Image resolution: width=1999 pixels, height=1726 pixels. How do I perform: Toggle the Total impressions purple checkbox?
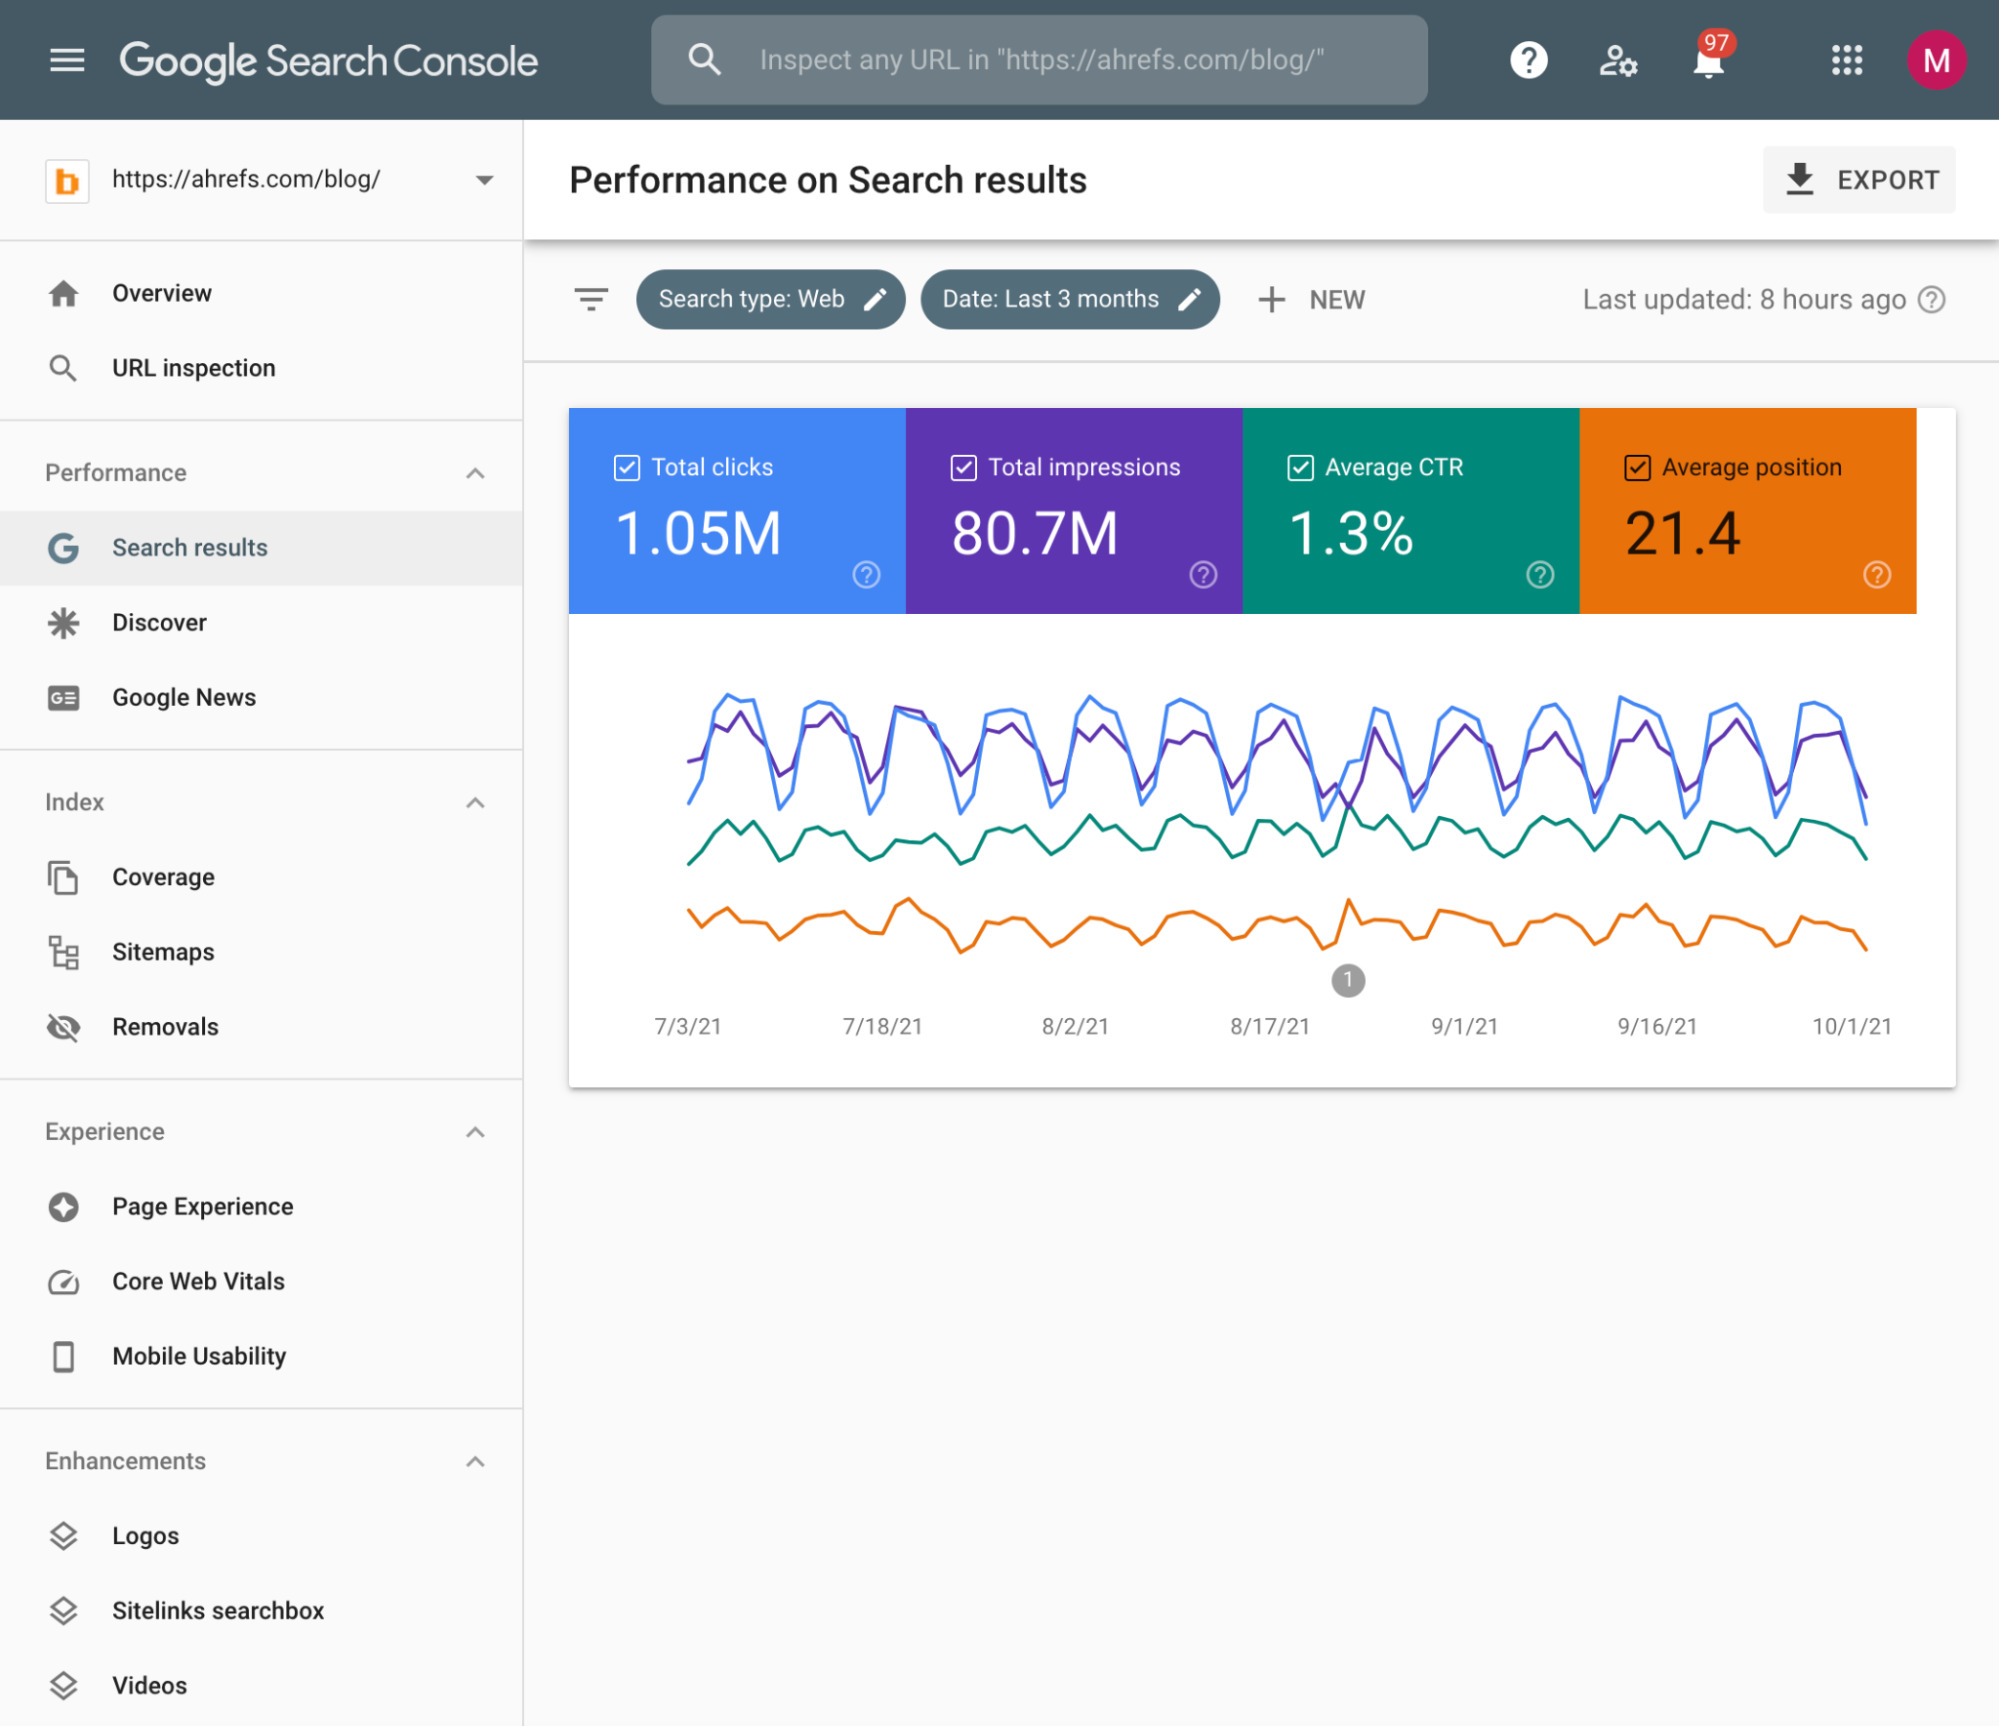pos(959,466)
